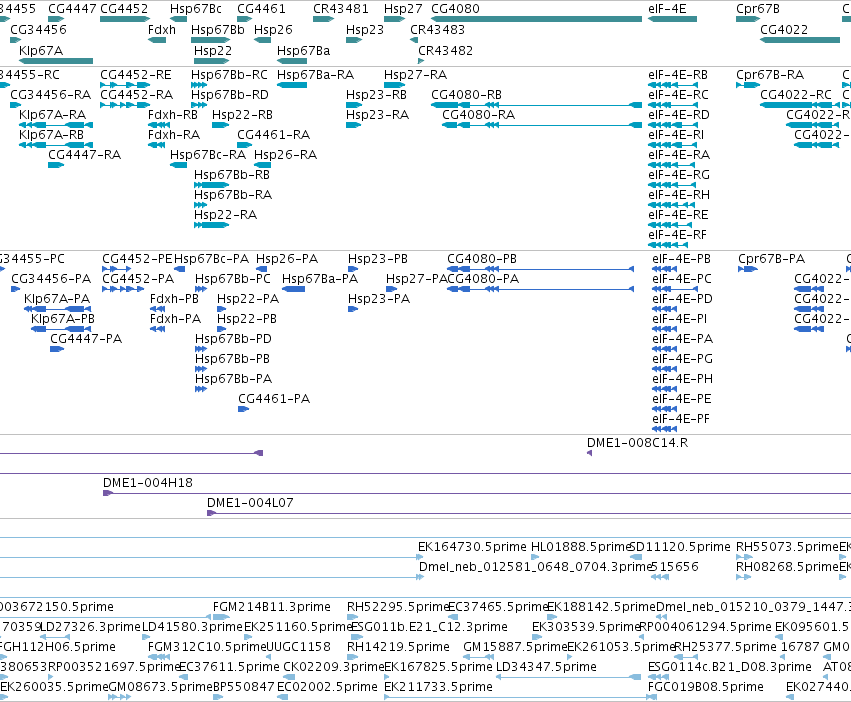Image resolution: width=851 pixels, height=702 pixels.
Task: Click the CG34456 gene label
Action: (x=38, y=29)
